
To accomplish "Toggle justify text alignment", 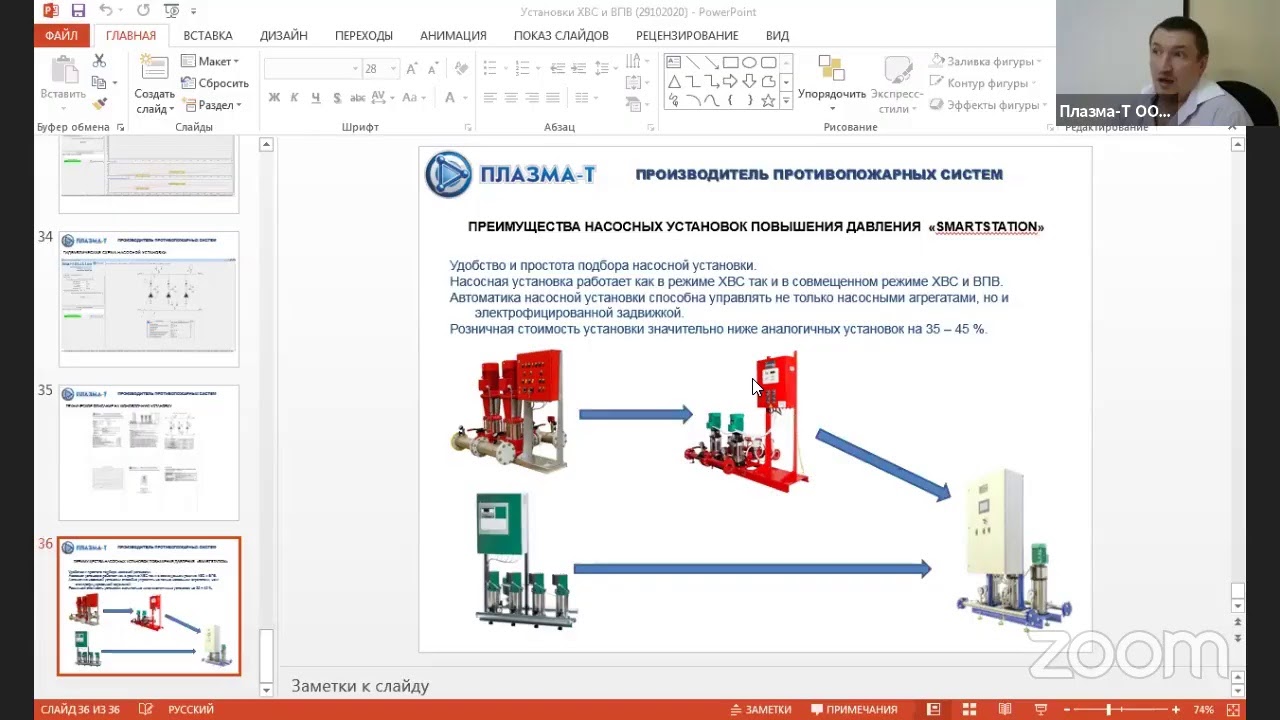I will tap(553, 98).
